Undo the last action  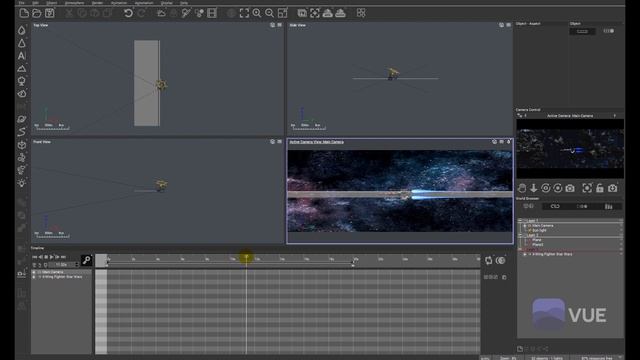click(128, 13)
